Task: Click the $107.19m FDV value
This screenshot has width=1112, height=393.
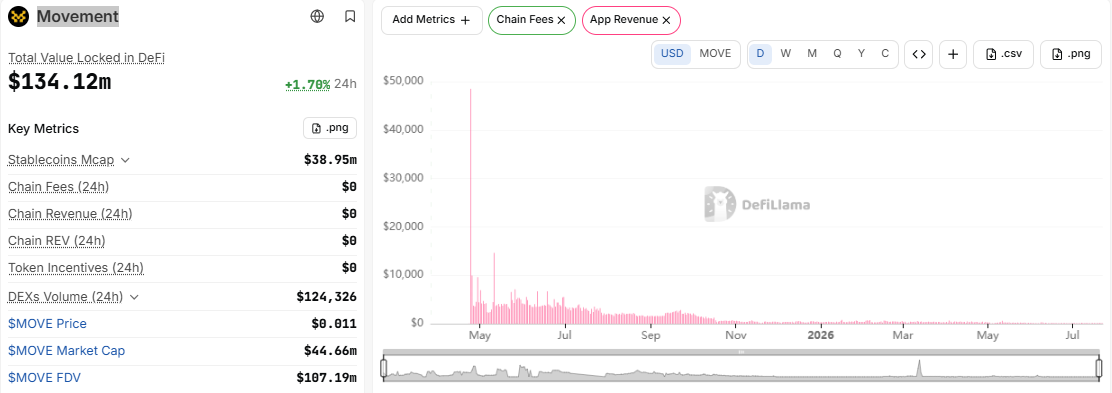Action: 326,377
